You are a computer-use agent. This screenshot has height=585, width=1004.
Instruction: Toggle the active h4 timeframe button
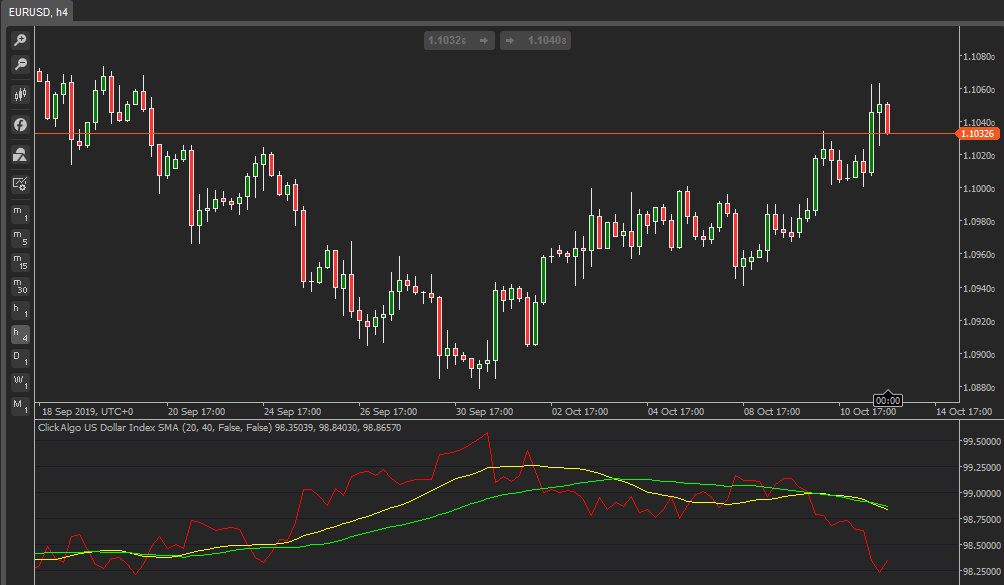pyautogui.click(x=19, y=334)
